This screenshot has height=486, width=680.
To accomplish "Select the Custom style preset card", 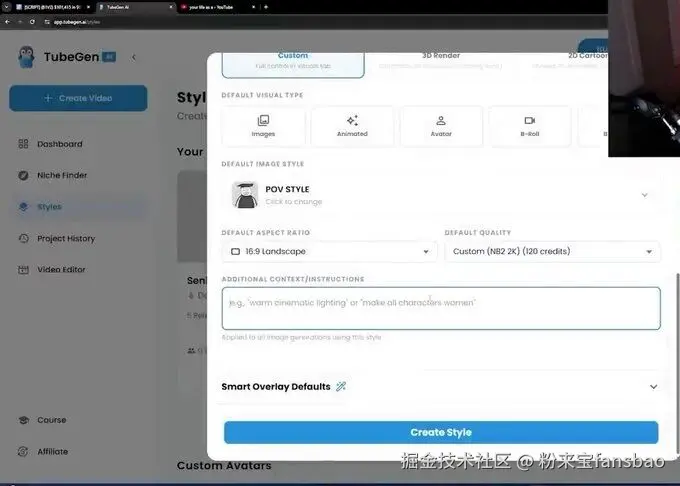I will (293, 65).
